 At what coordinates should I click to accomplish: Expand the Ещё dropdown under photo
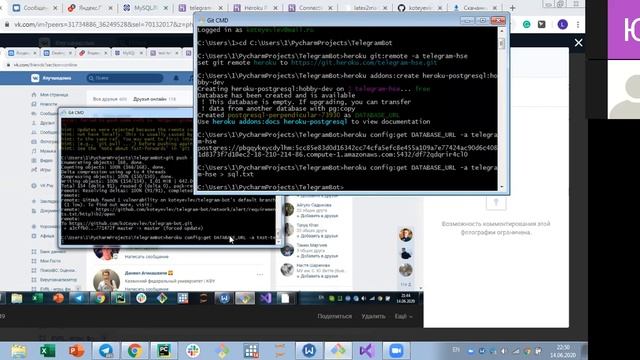[403, 316]
